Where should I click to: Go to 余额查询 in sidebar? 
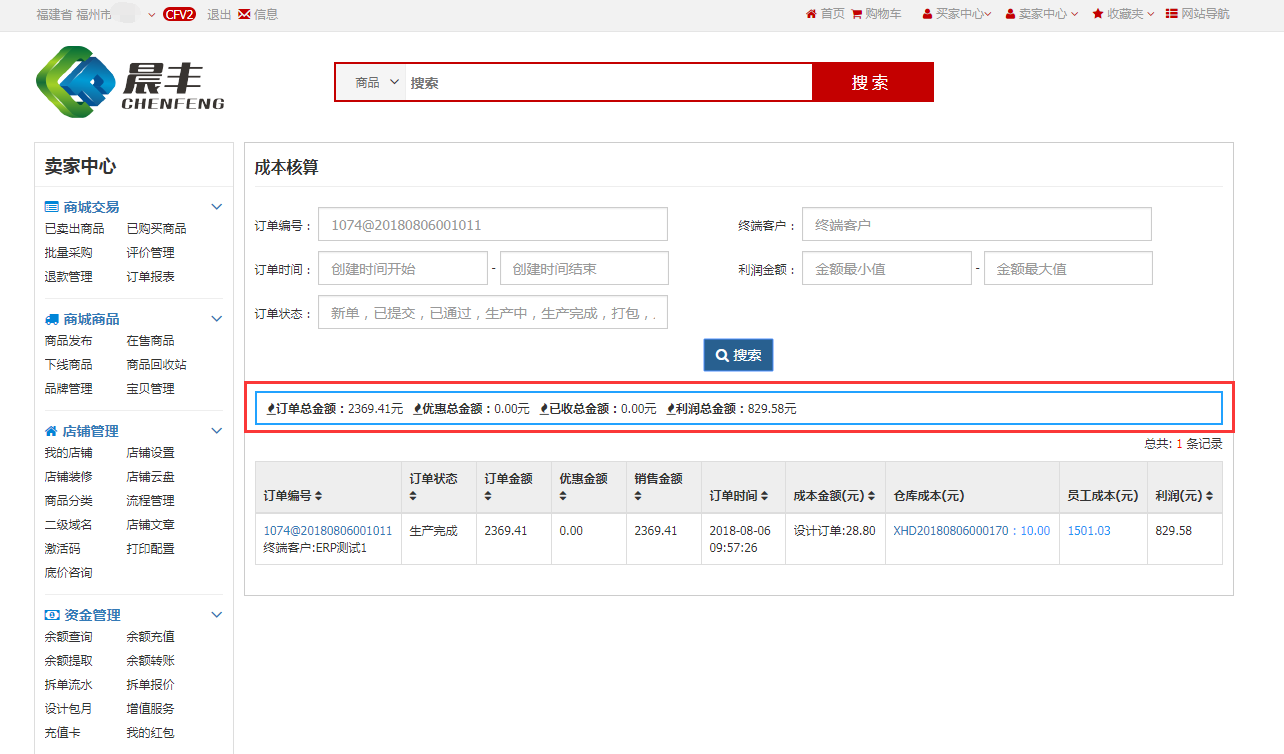tap(68, 637)
